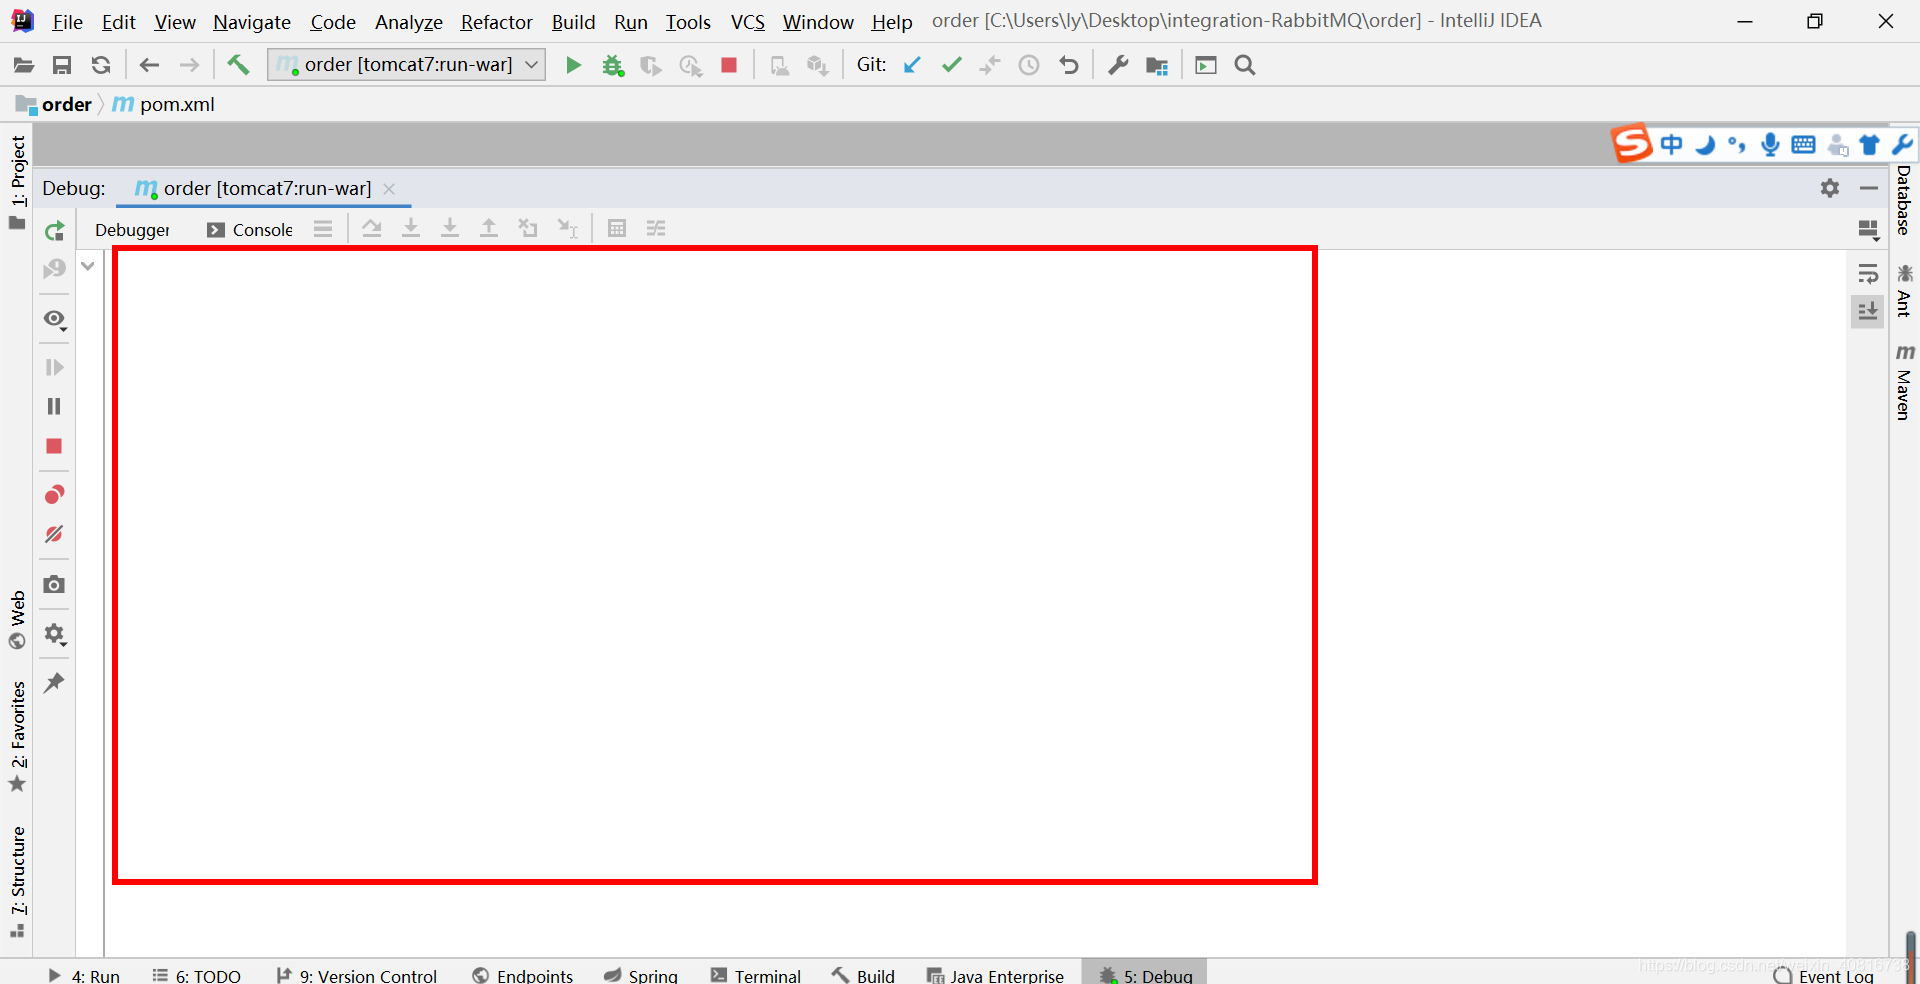Open the Navigate menu
The height and width of the screenshot is (984, 1920).
tap(252, 22)
